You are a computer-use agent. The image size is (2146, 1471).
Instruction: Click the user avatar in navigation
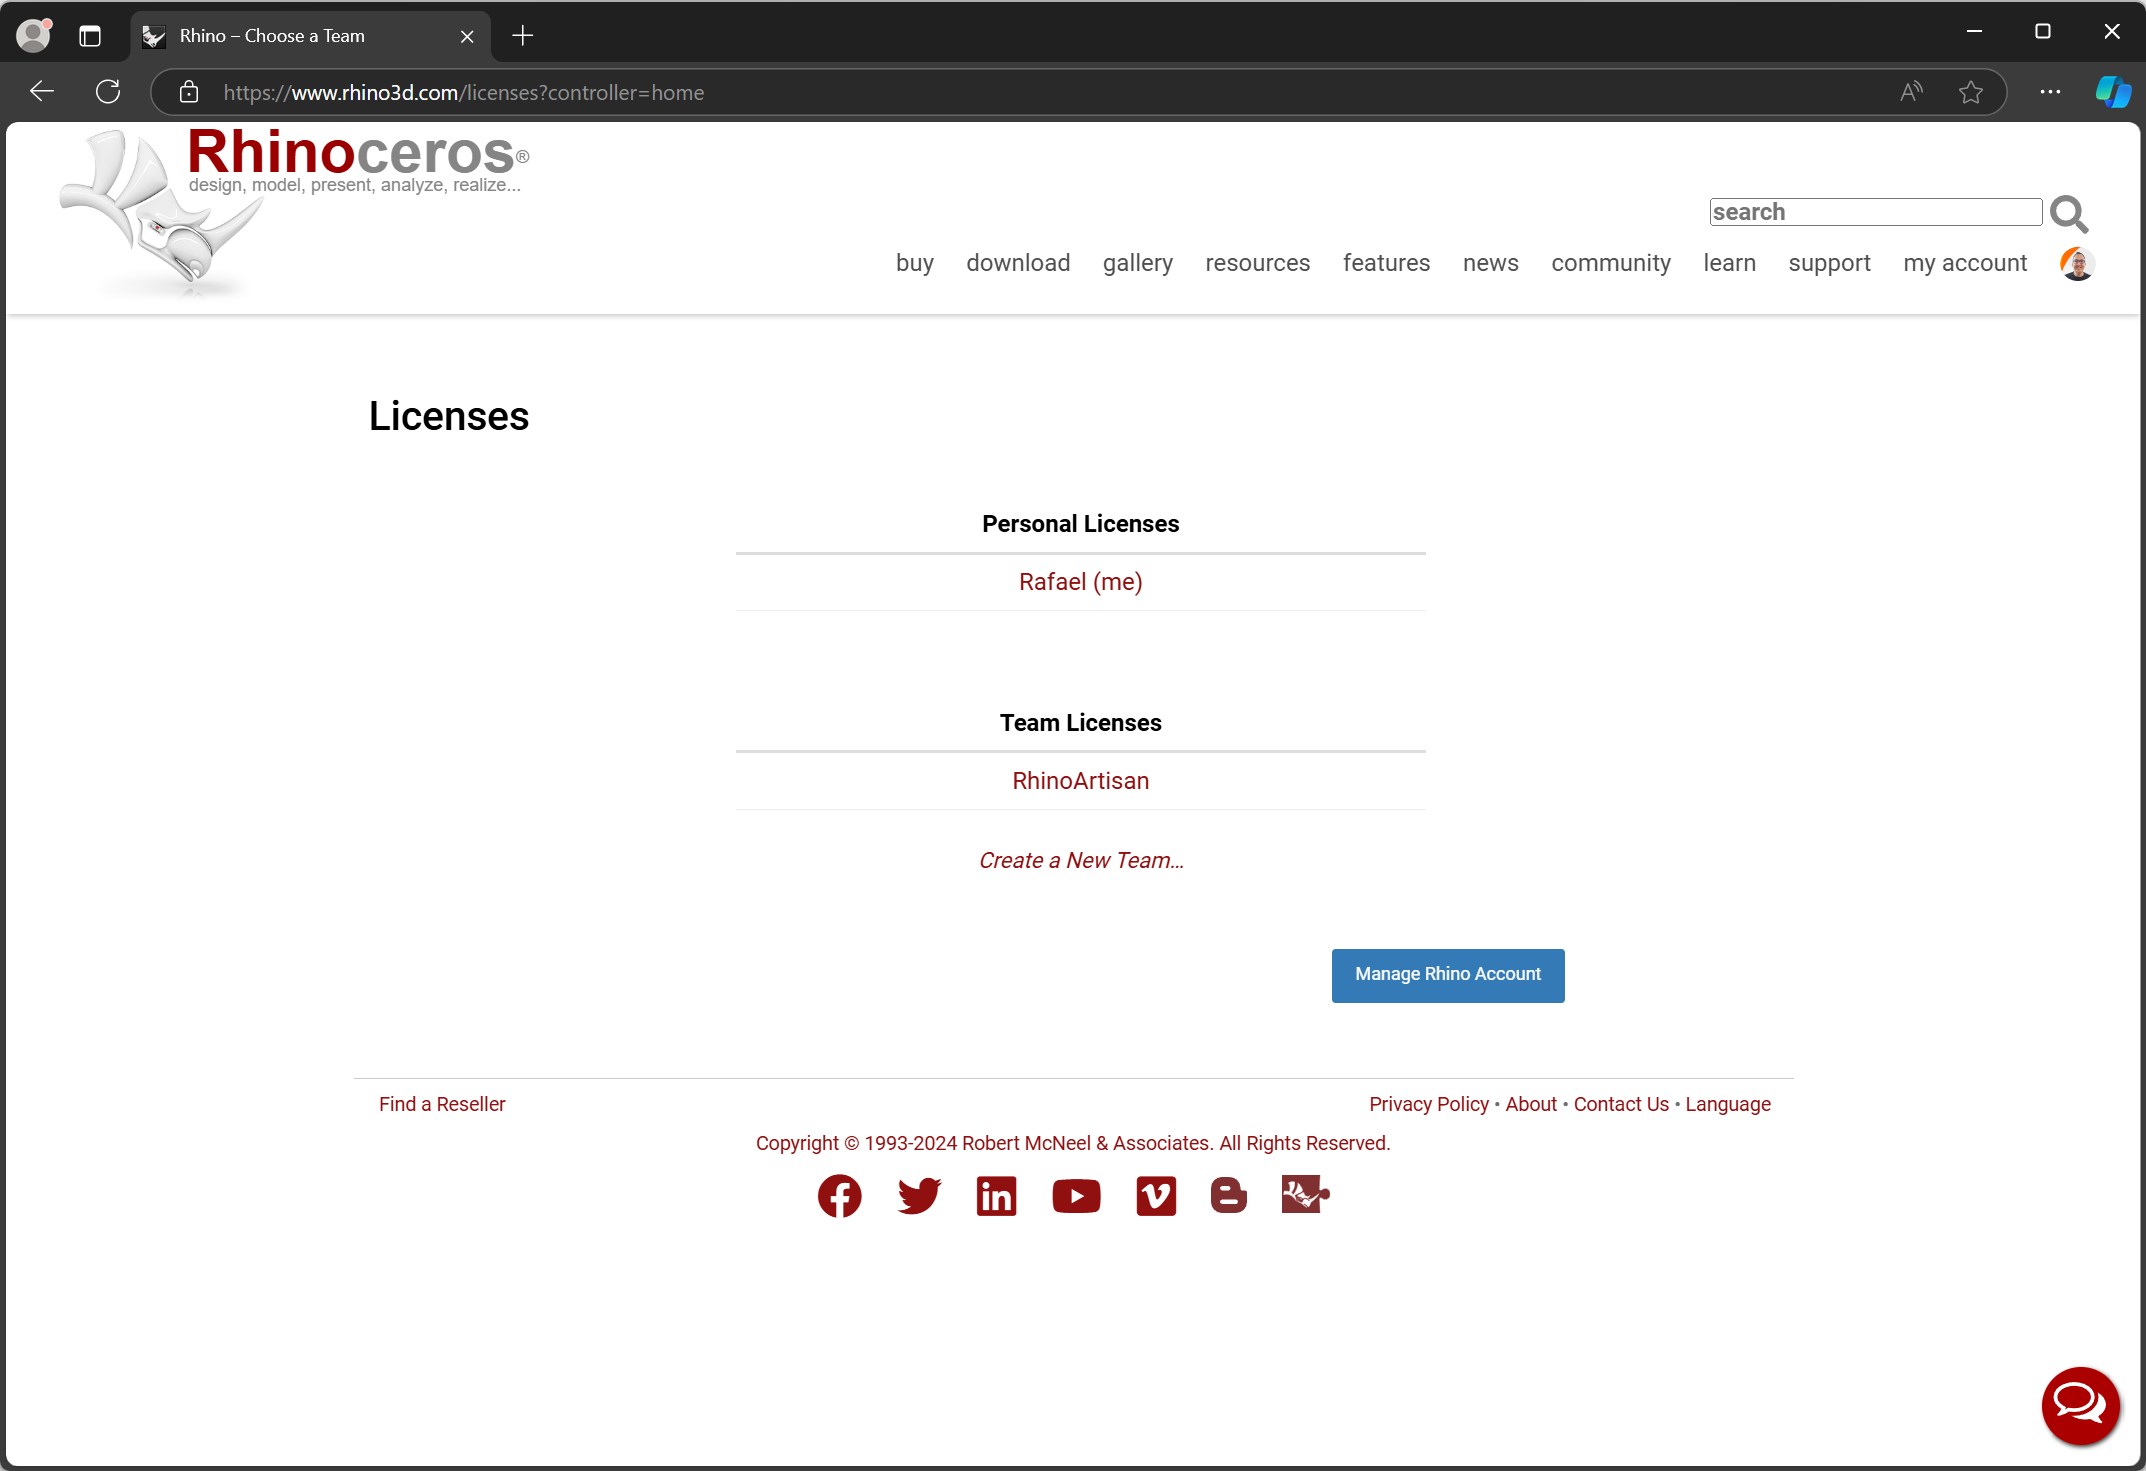[x=2077, y=264]
